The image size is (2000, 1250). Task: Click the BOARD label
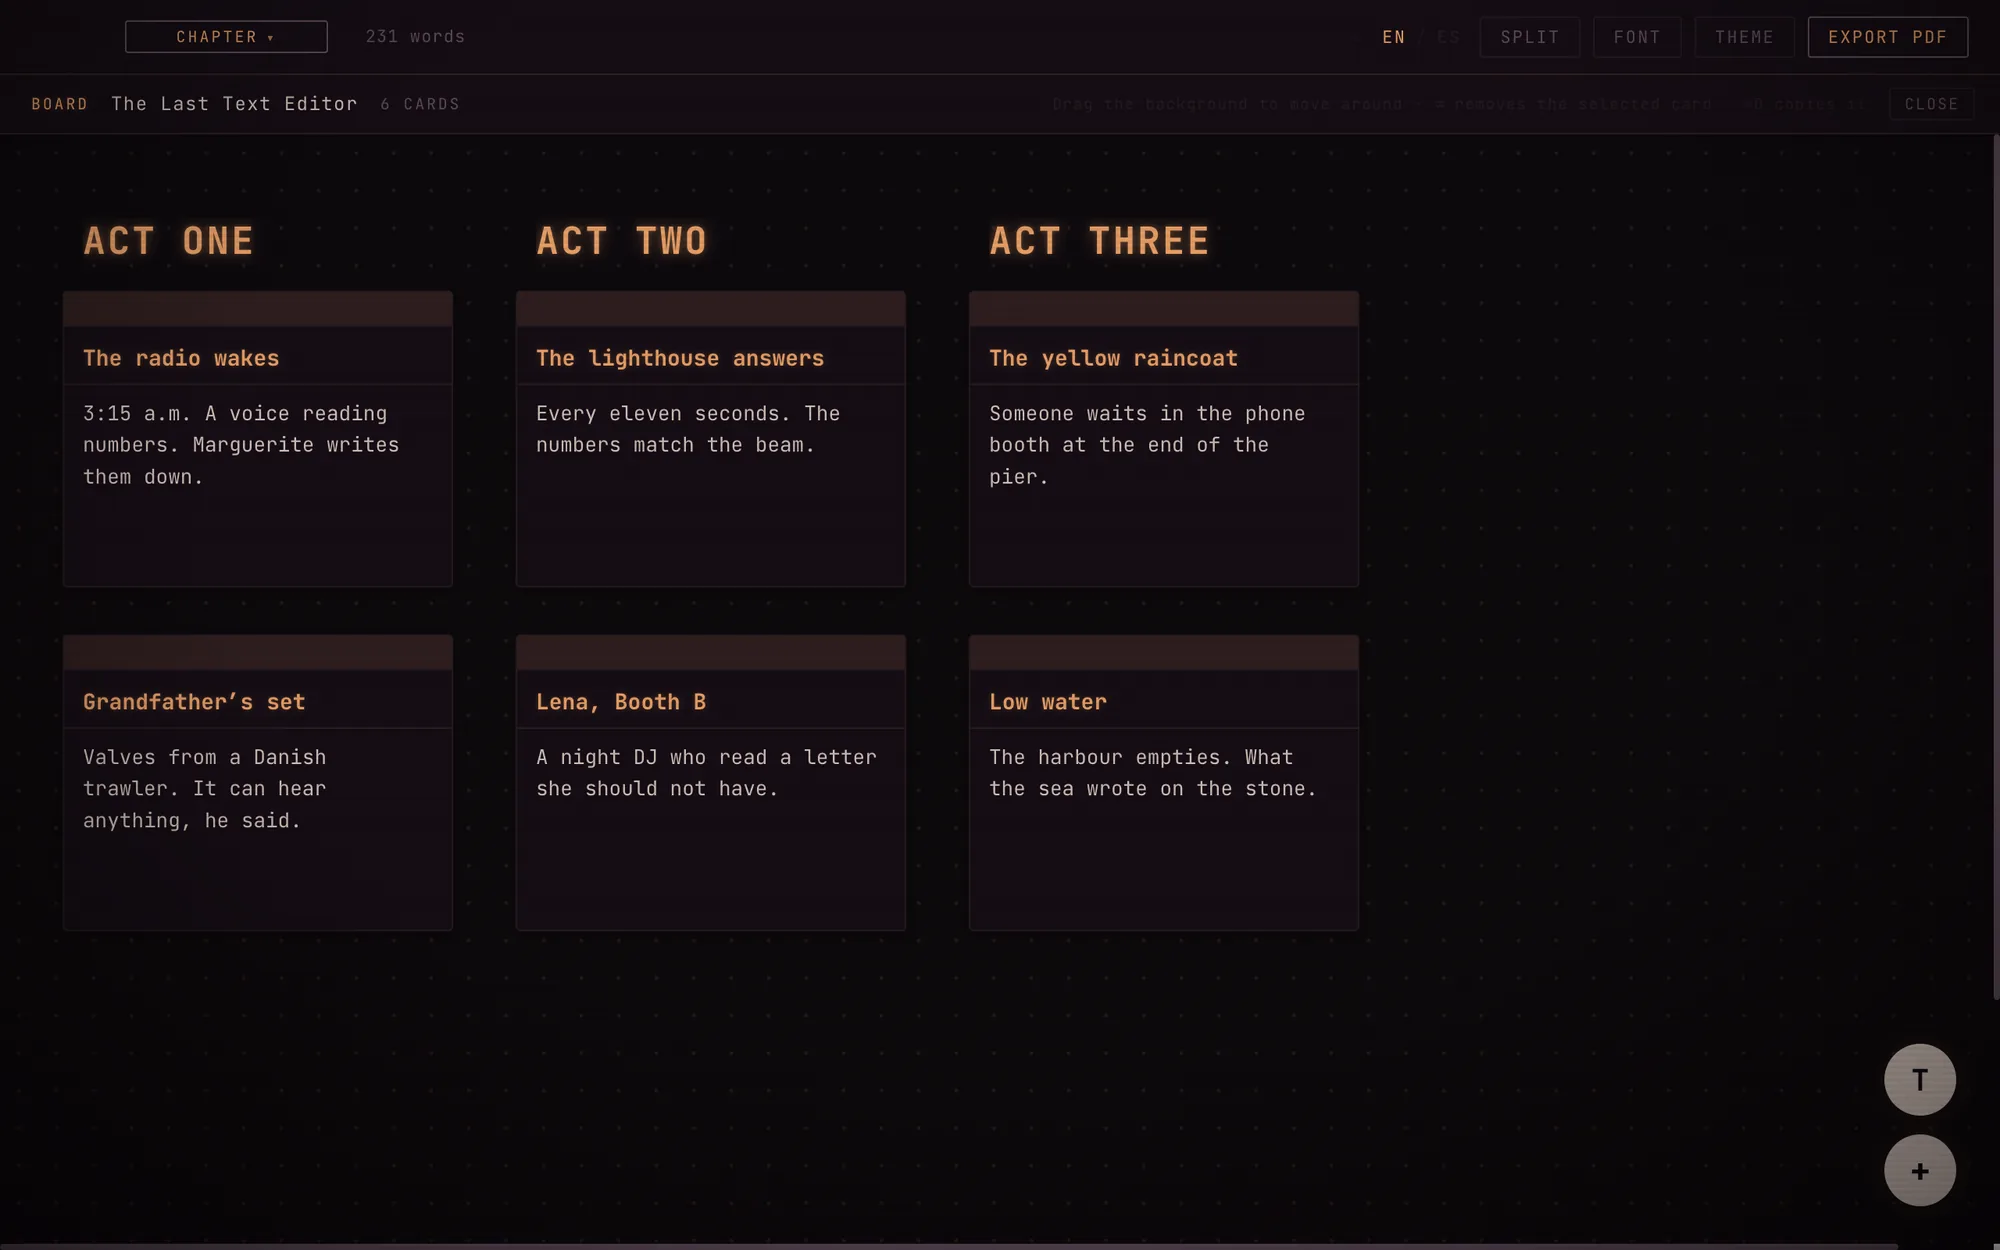pyautogui.click(x=60, y=104)
